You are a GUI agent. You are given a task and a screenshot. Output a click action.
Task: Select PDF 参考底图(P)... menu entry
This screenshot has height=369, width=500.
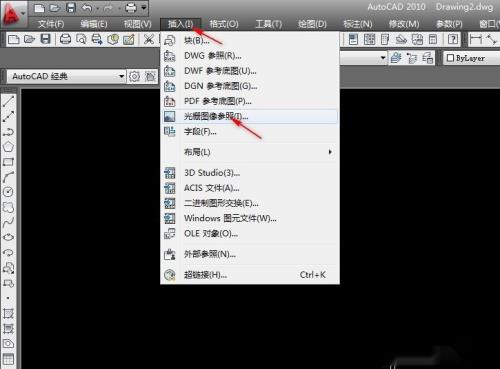point(250,101)
